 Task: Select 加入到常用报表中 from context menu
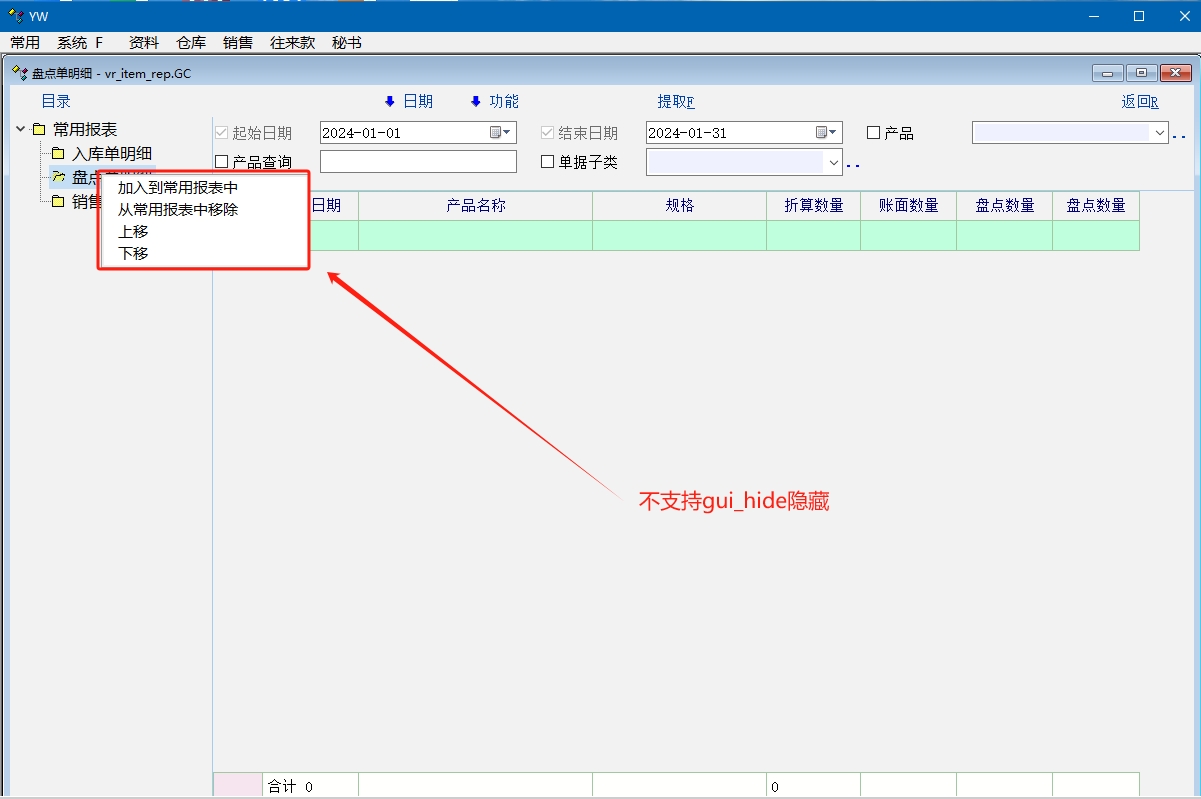click(x=178, y=188)
